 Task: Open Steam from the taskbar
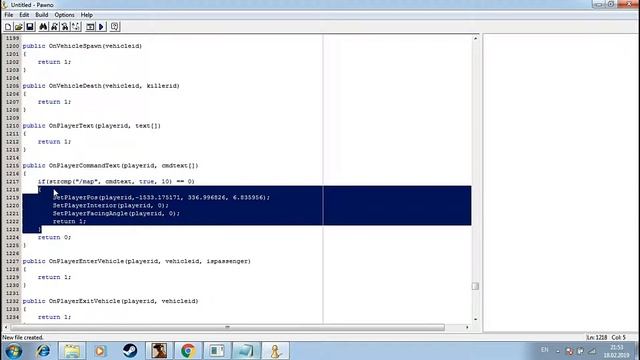(130, 351)
